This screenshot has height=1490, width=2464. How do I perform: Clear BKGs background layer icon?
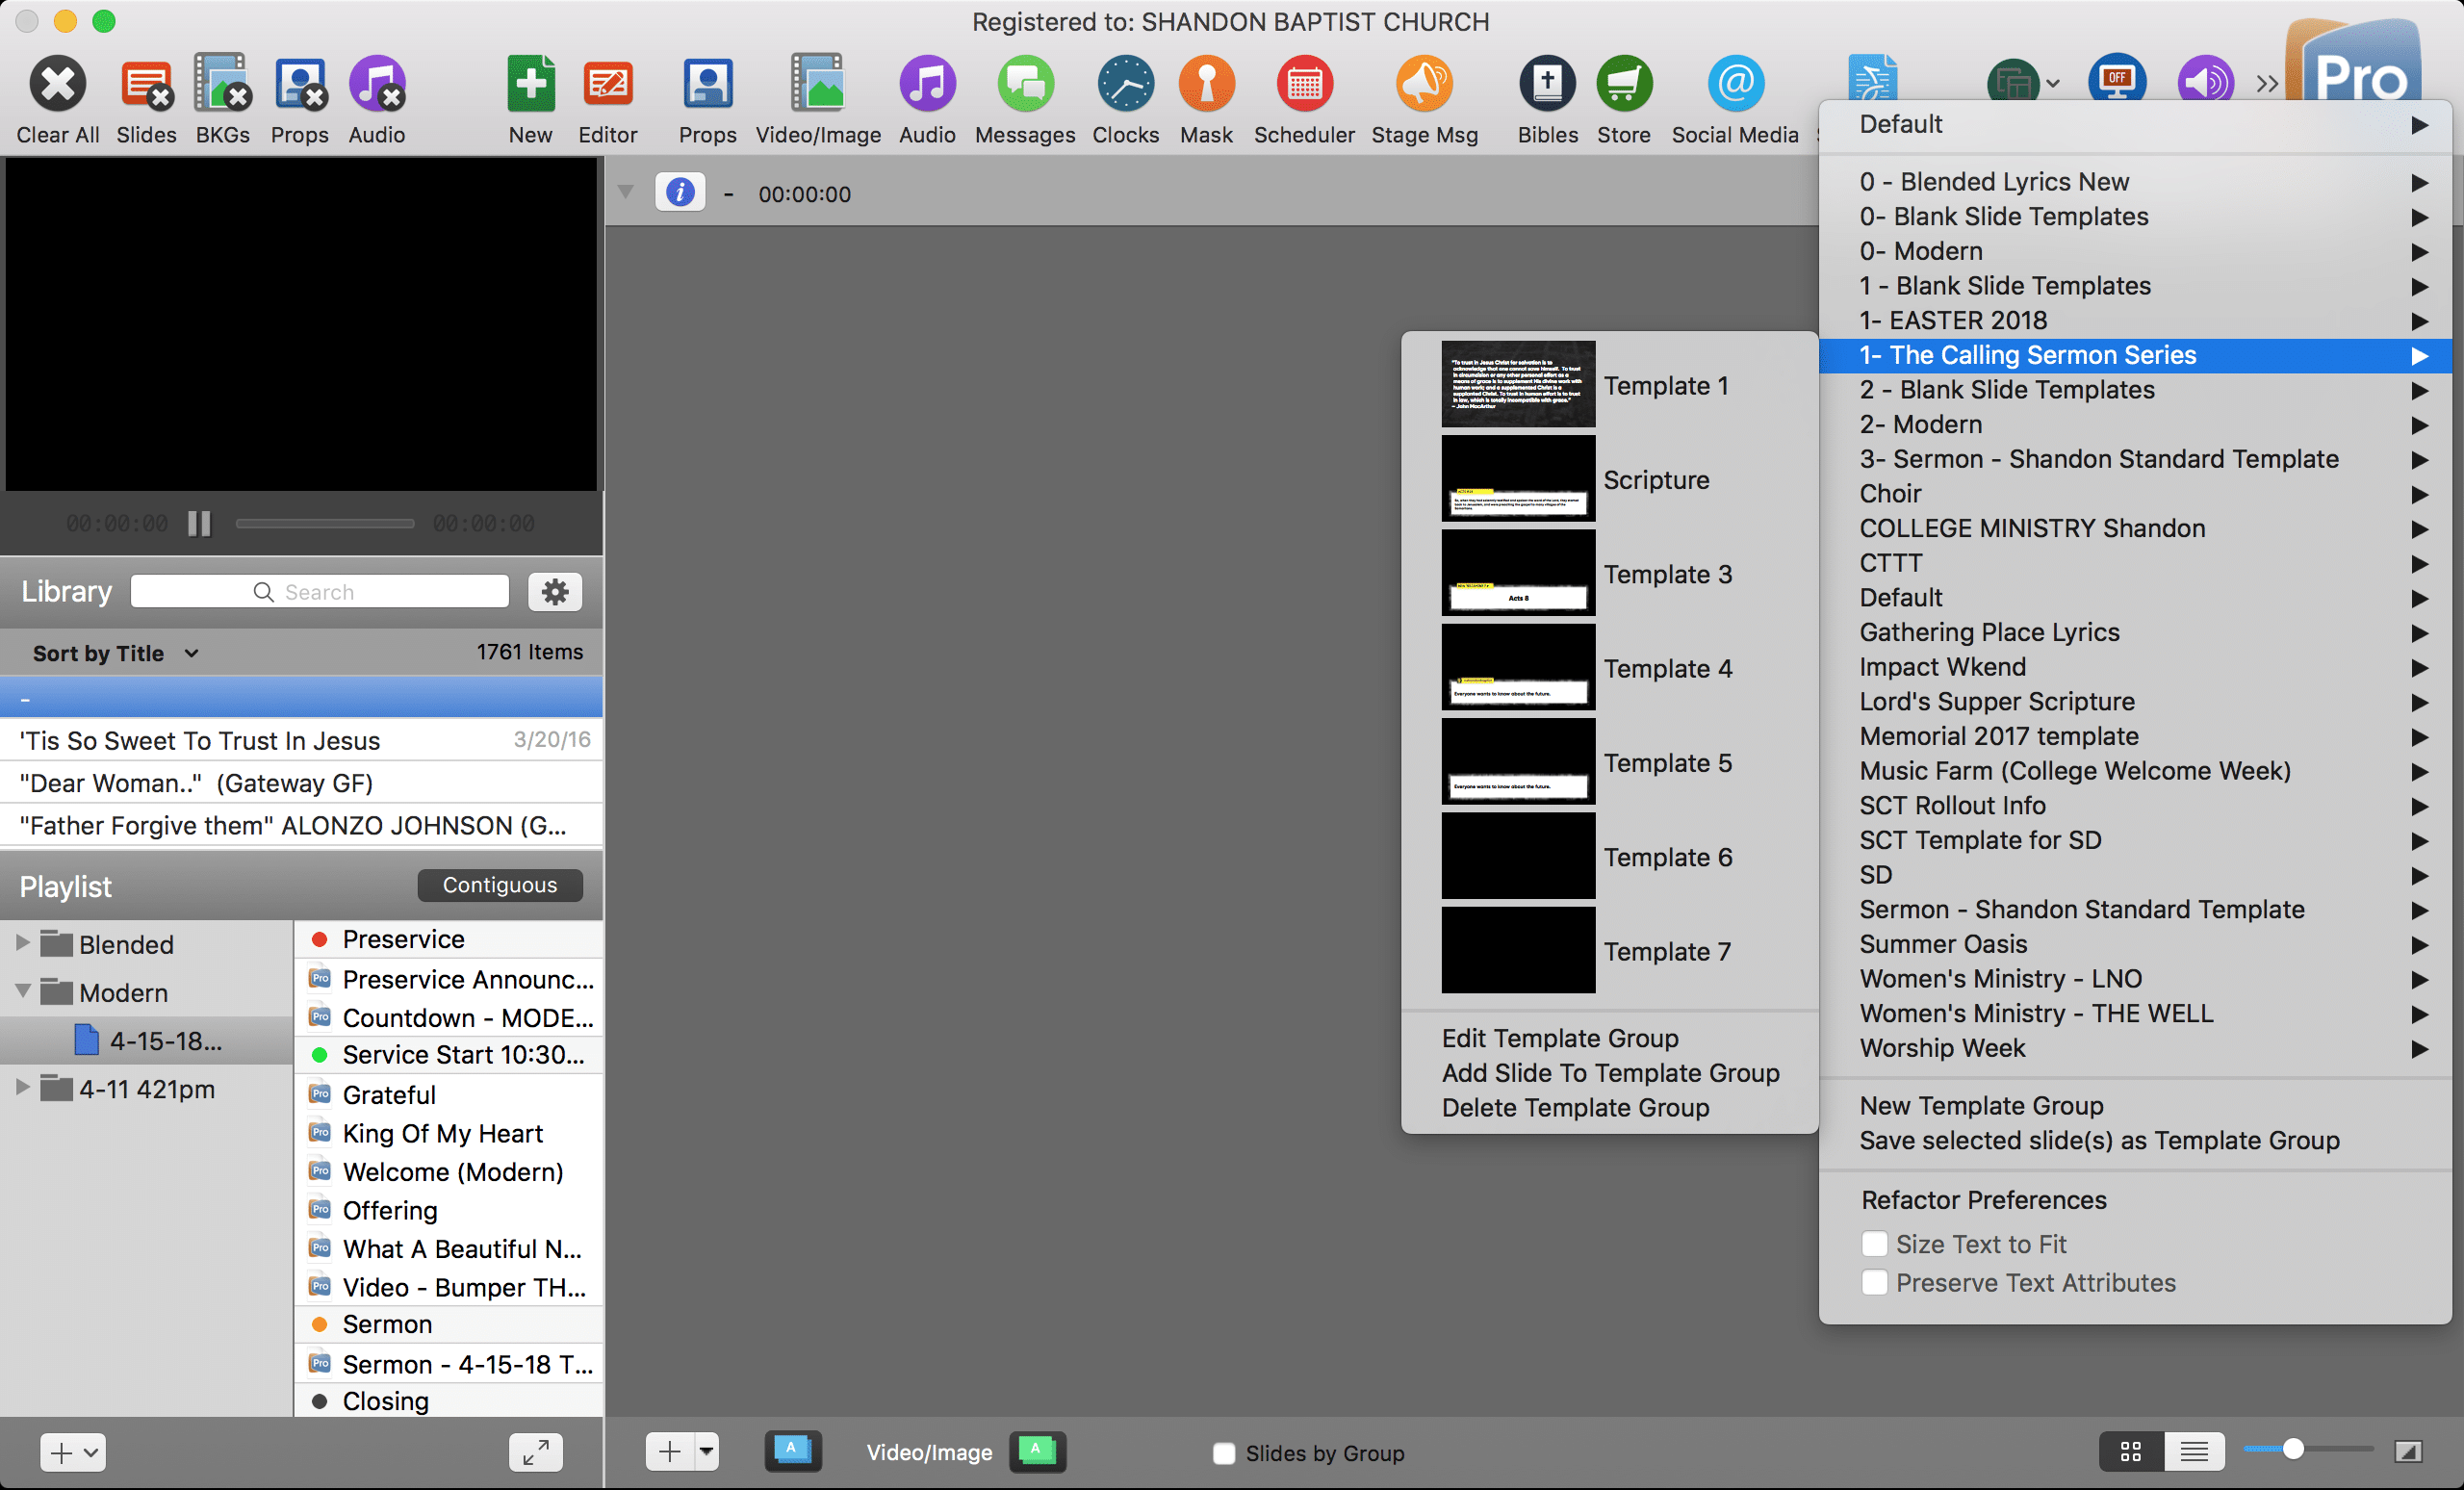click(x=222, y=83)
